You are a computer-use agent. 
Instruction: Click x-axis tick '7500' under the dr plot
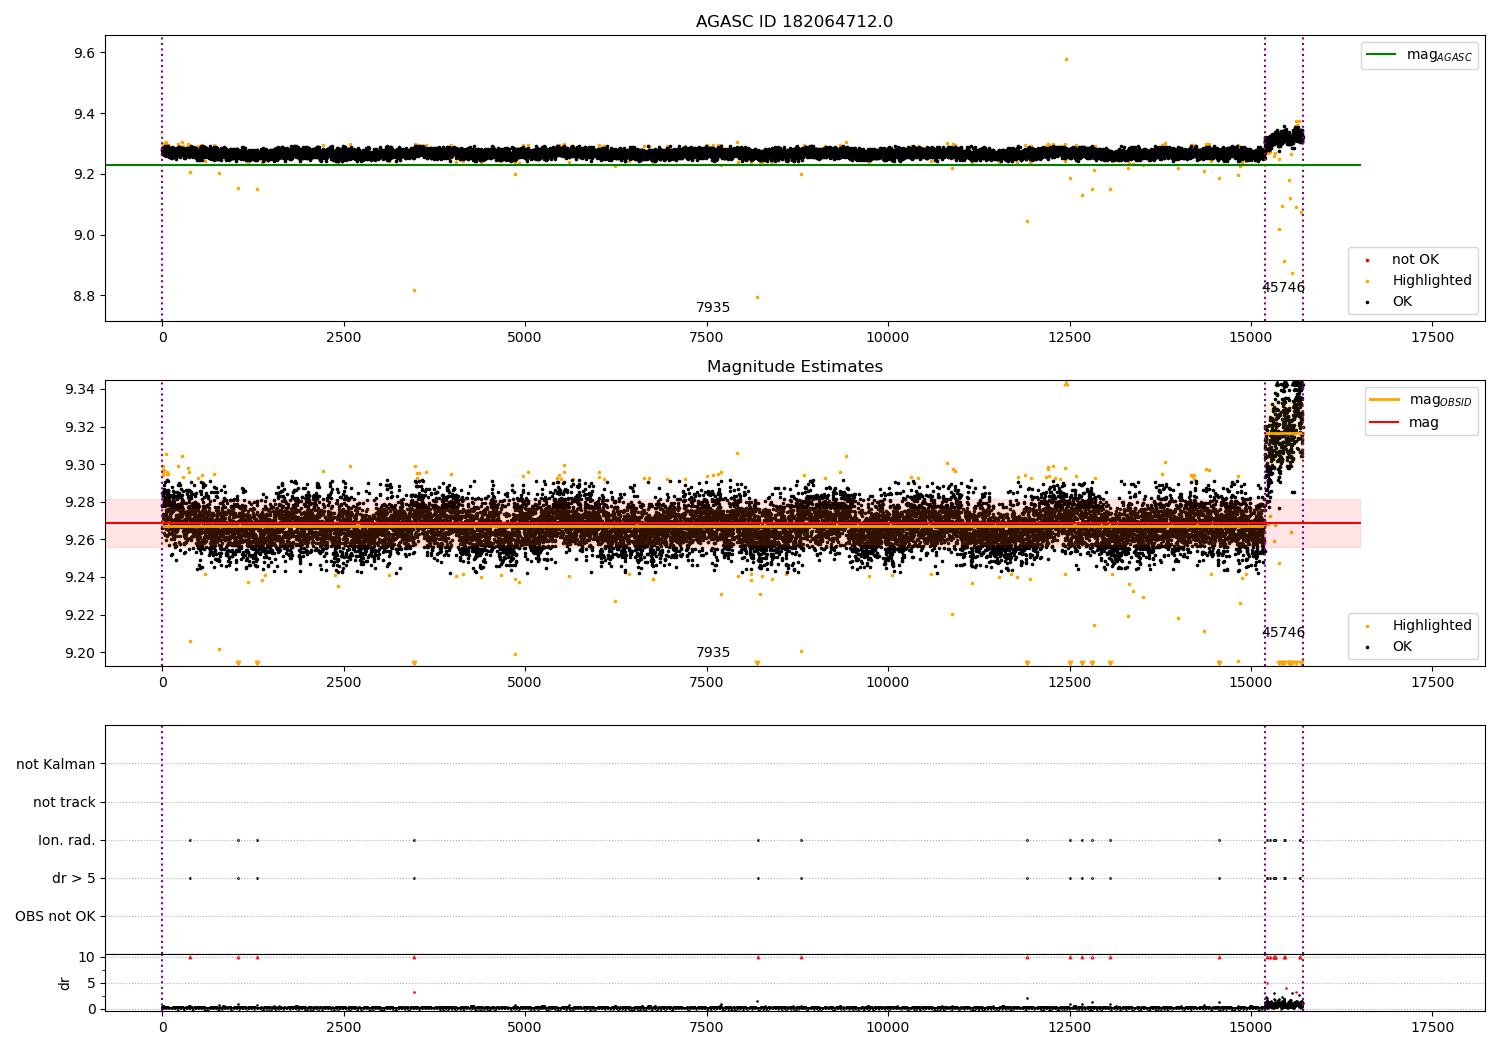pyautogui.click(x=707, y=1028)
